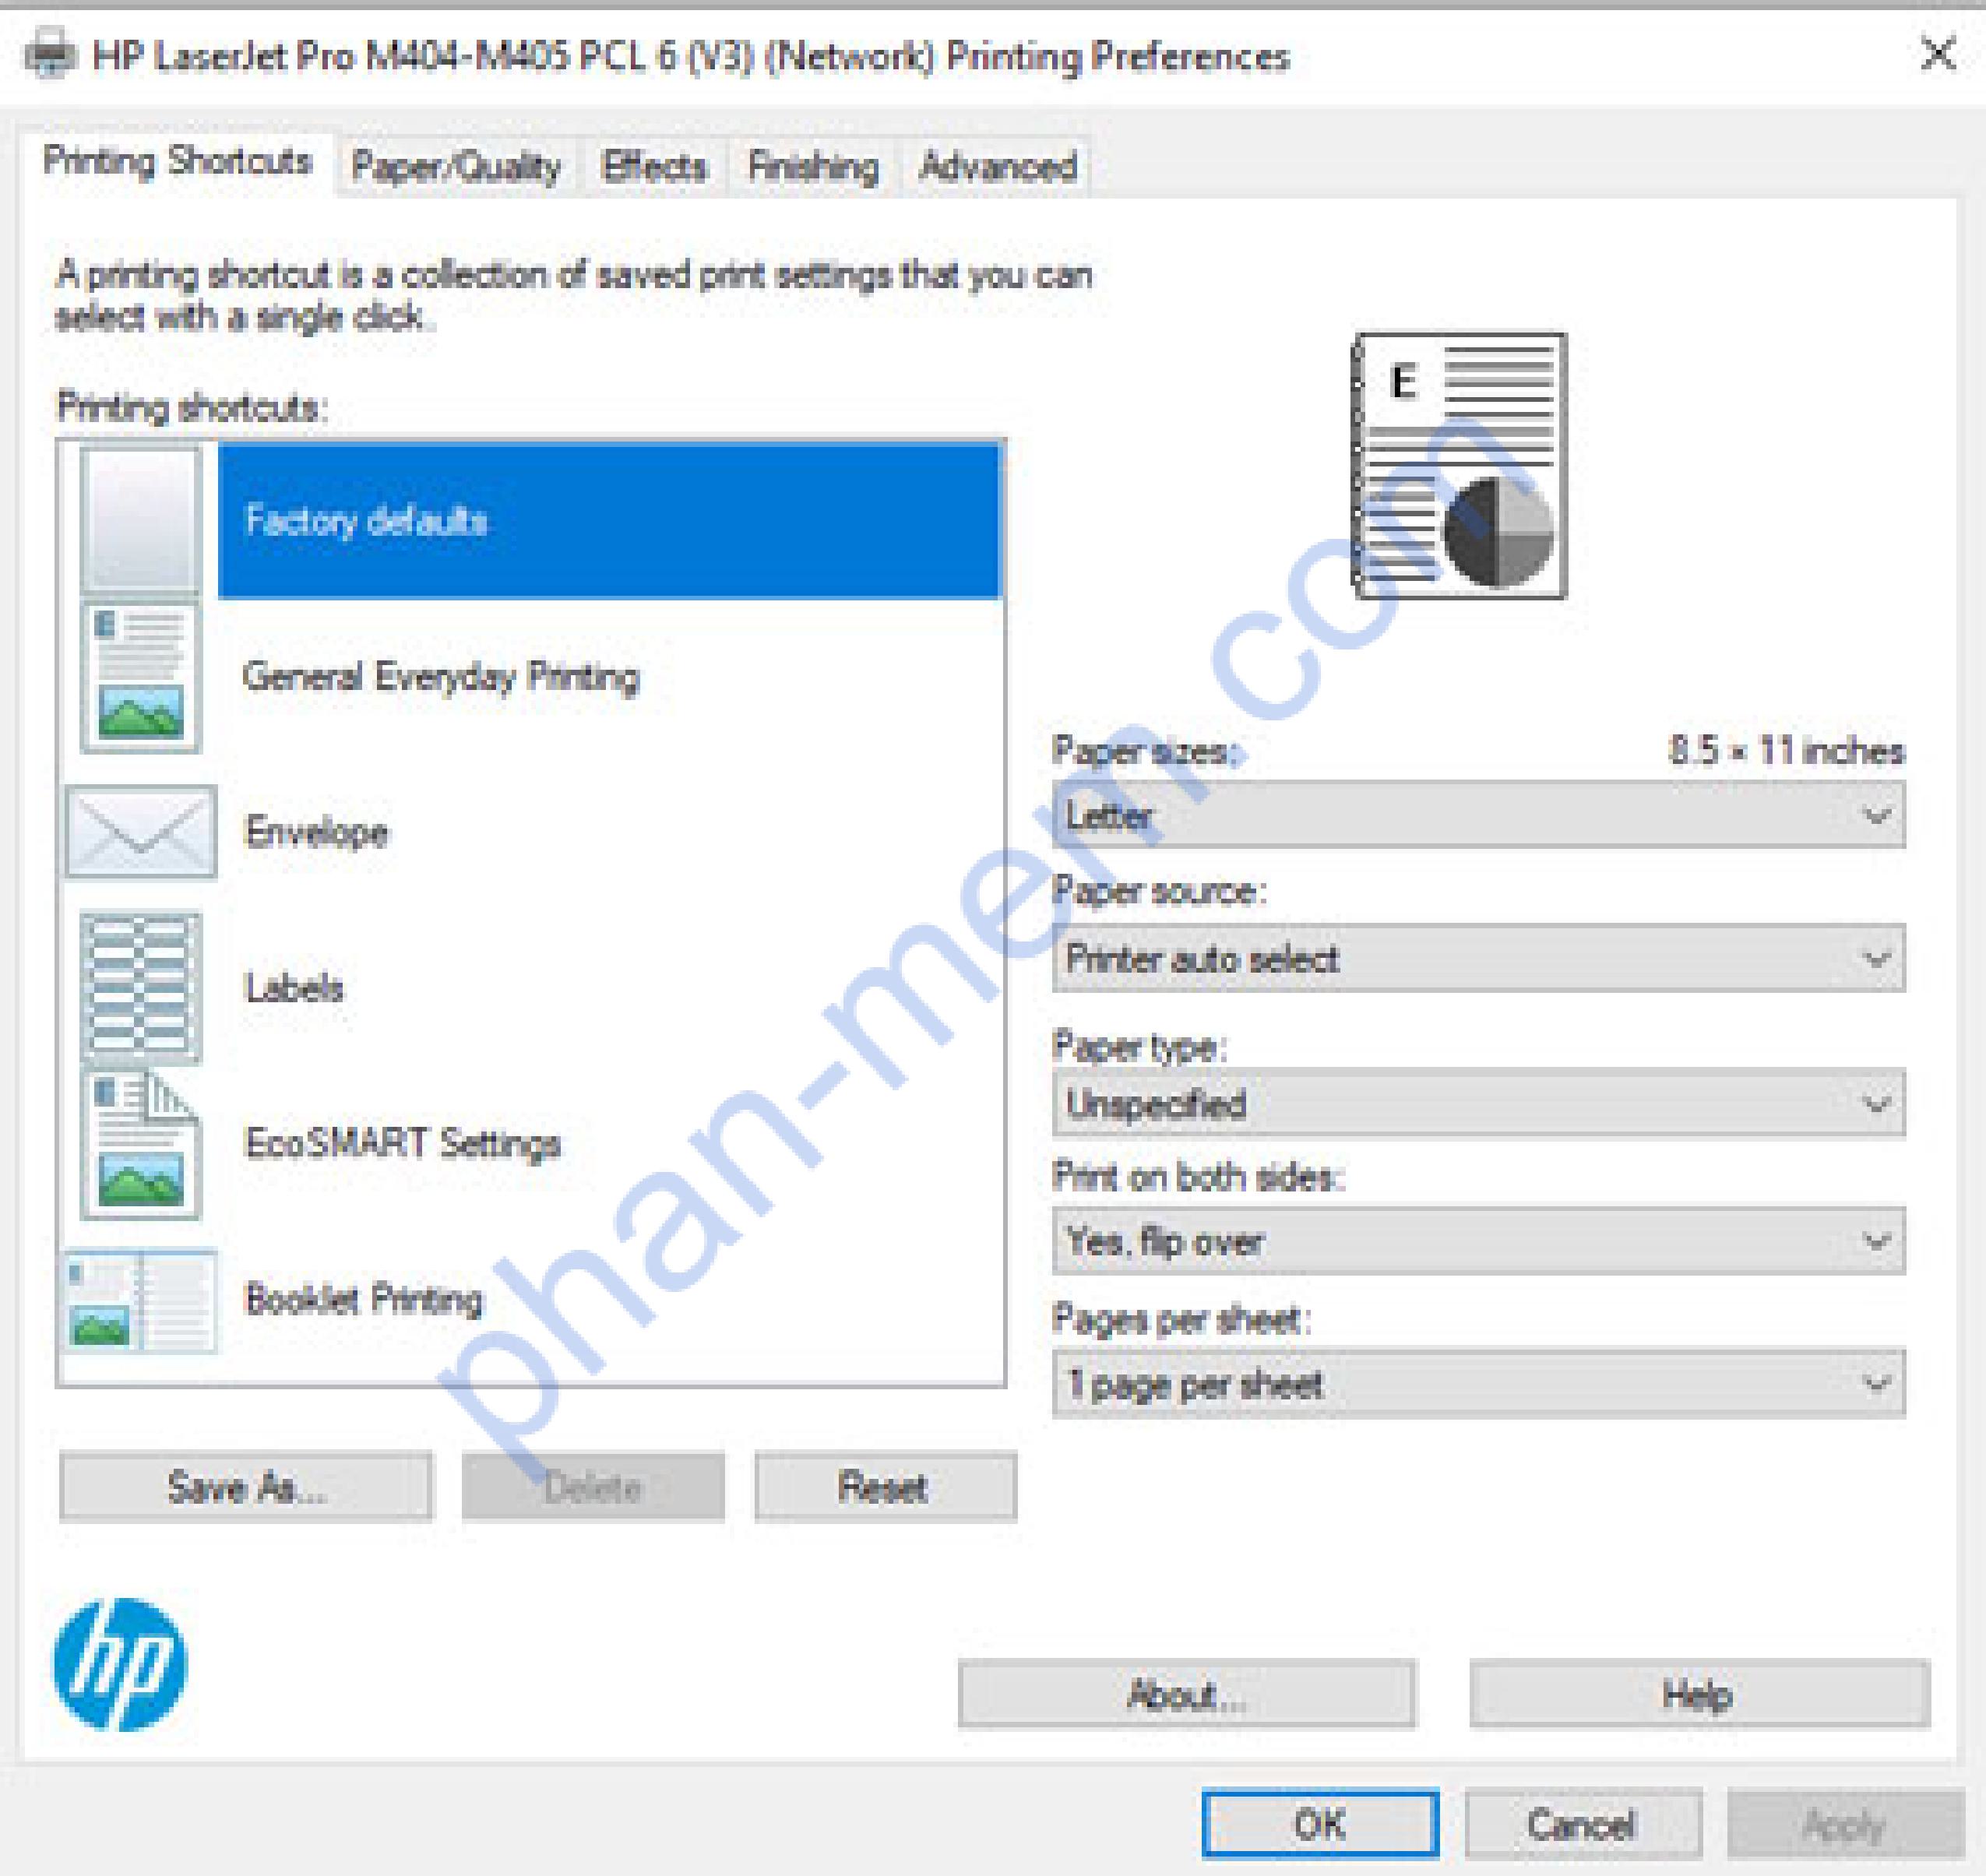Click the EcoSMART Settings icon
Viewport: 1986px width, 1876px height.
(140, 1144)
